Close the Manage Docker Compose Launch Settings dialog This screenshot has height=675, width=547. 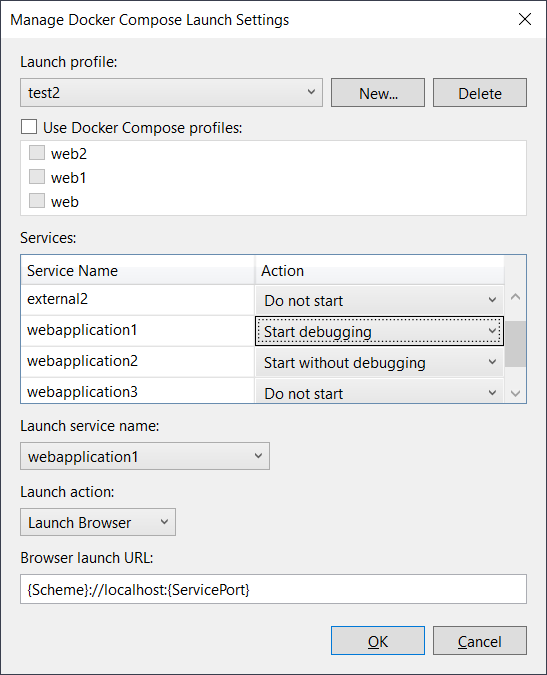(525, 19)
